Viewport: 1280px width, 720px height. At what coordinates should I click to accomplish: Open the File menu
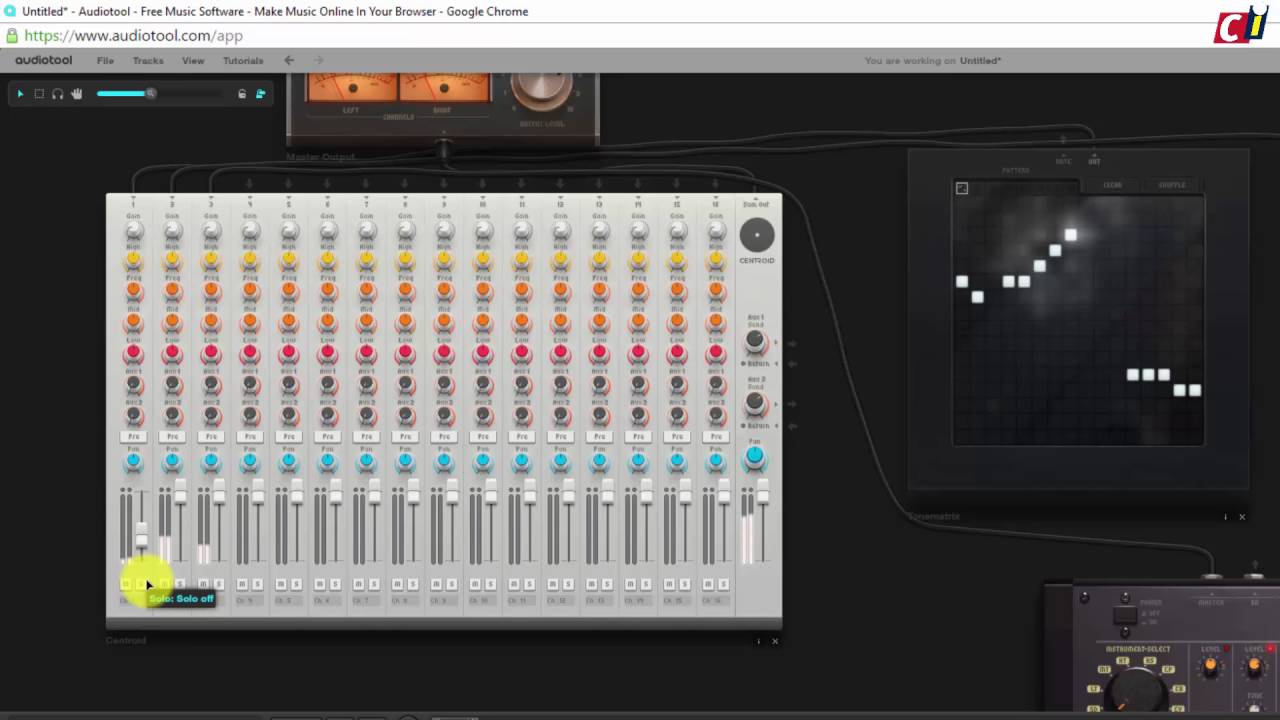[x=105, y=61]
